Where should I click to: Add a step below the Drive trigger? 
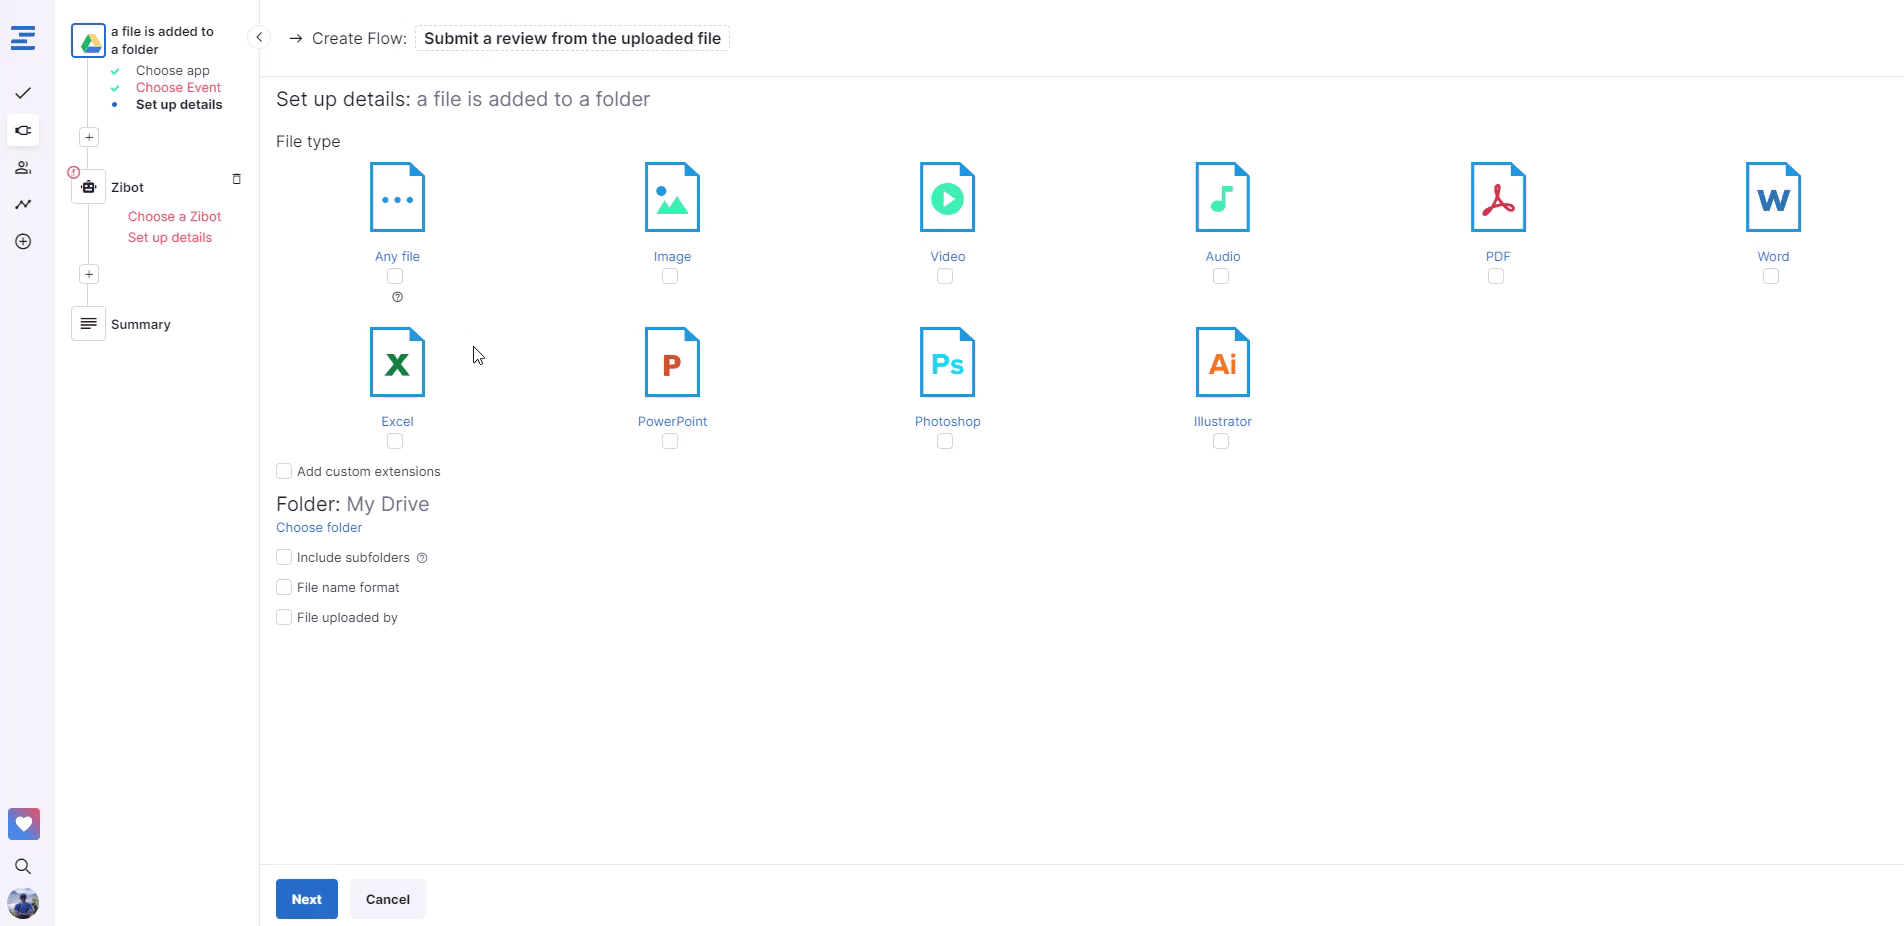[89, 137]
